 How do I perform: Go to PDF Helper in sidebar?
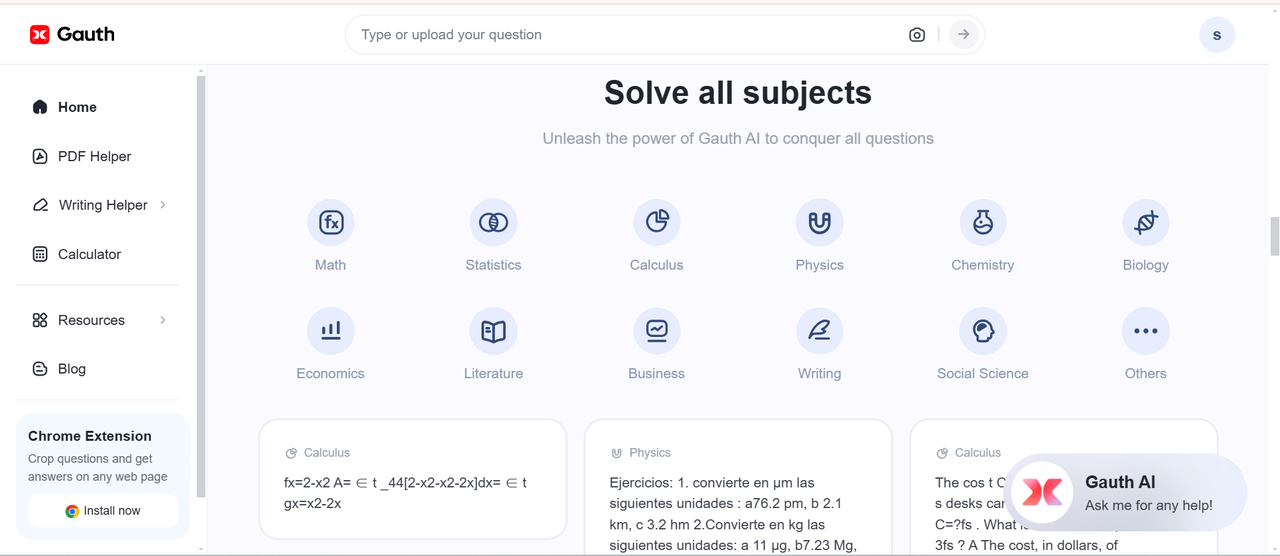[94, 156]
